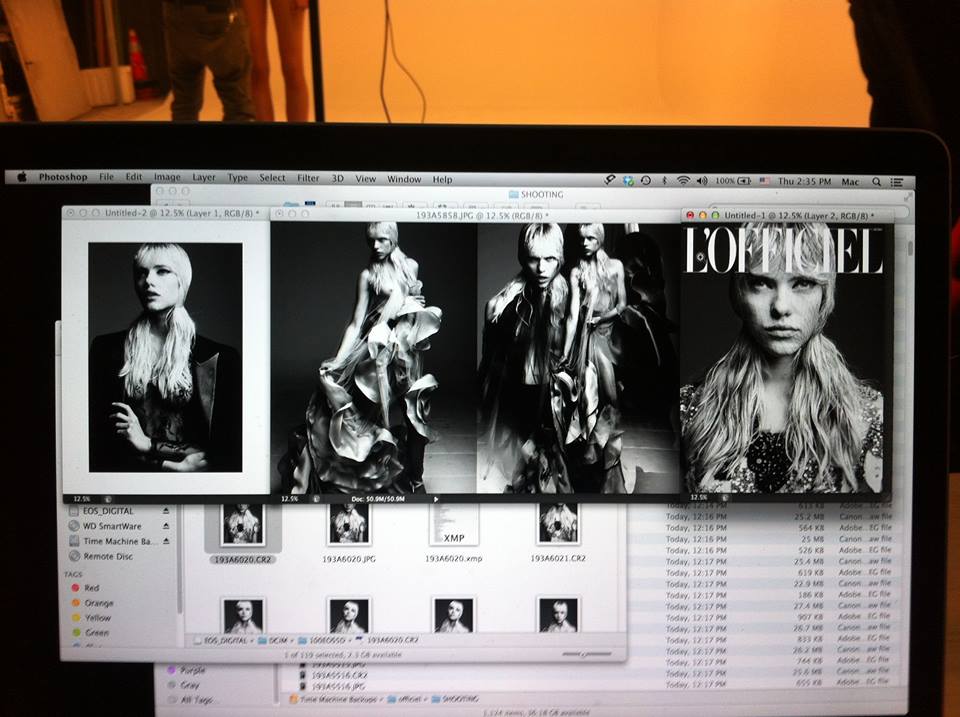Click 100EOS5D folder in path bar
Screen dimensions: 960x717
click(x=323, y=640)
